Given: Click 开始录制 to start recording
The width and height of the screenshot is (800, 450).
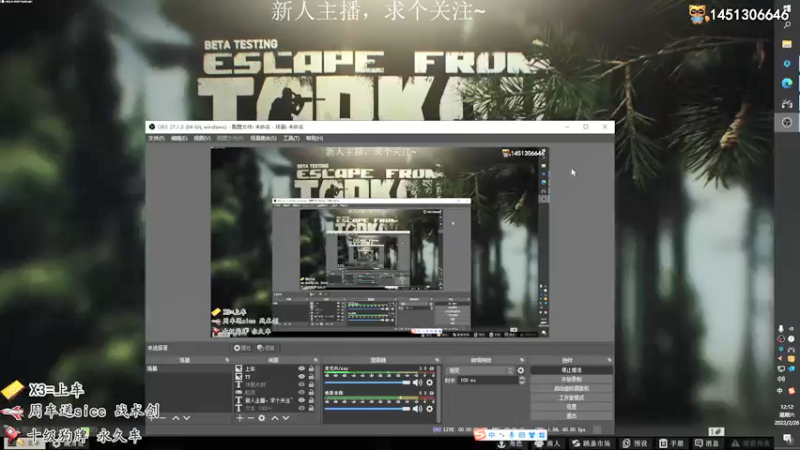Looking at the screenshot, I should tap(571, 379).
